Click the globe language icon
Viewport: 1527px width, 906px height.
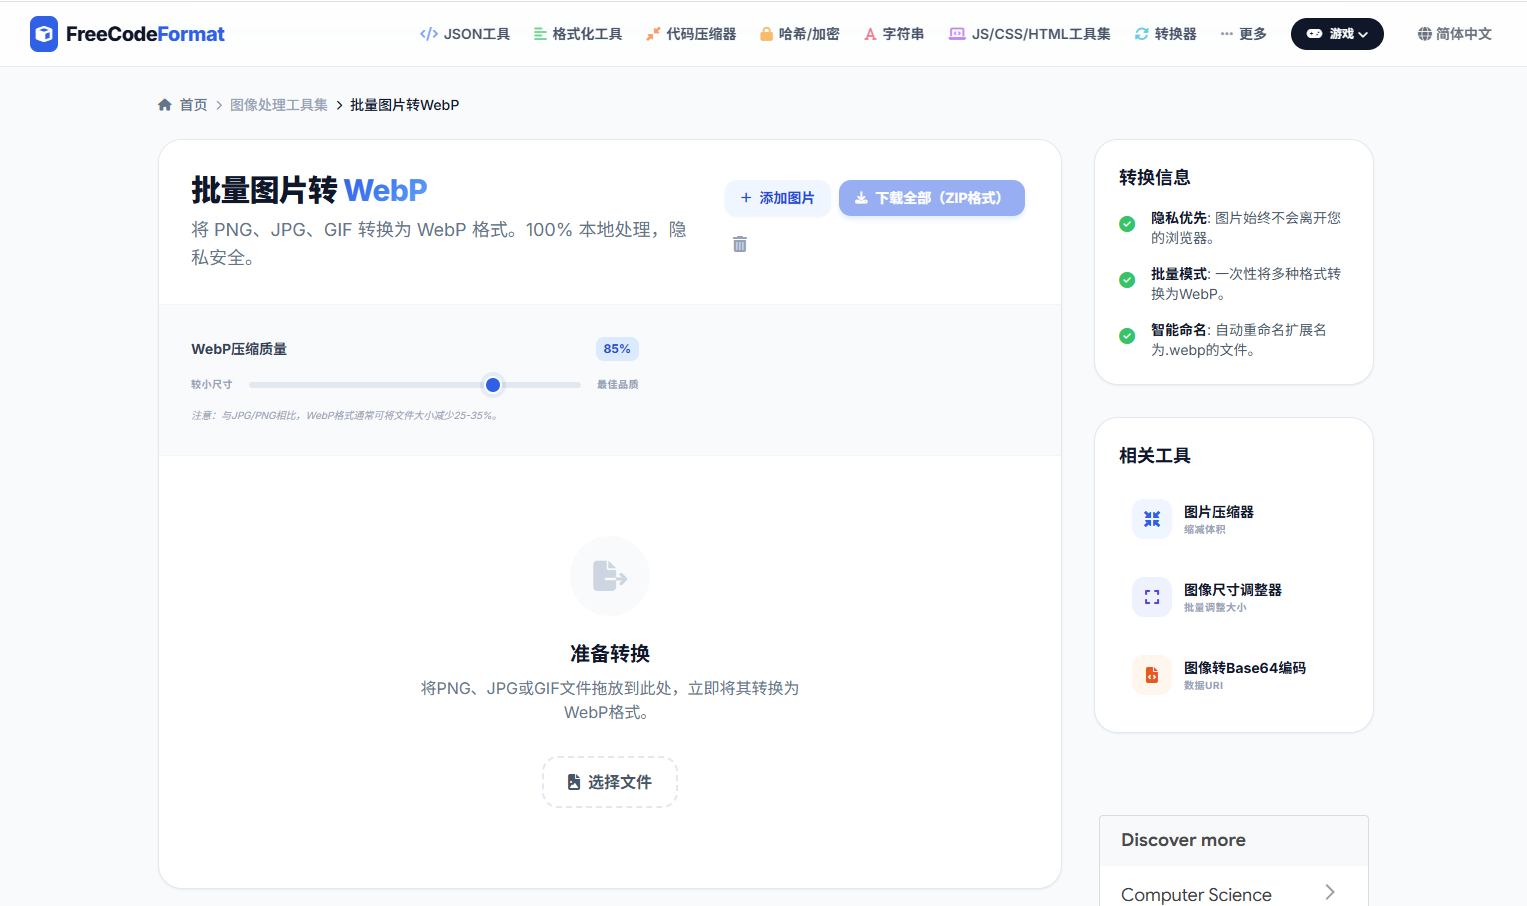click(1425, 34)
